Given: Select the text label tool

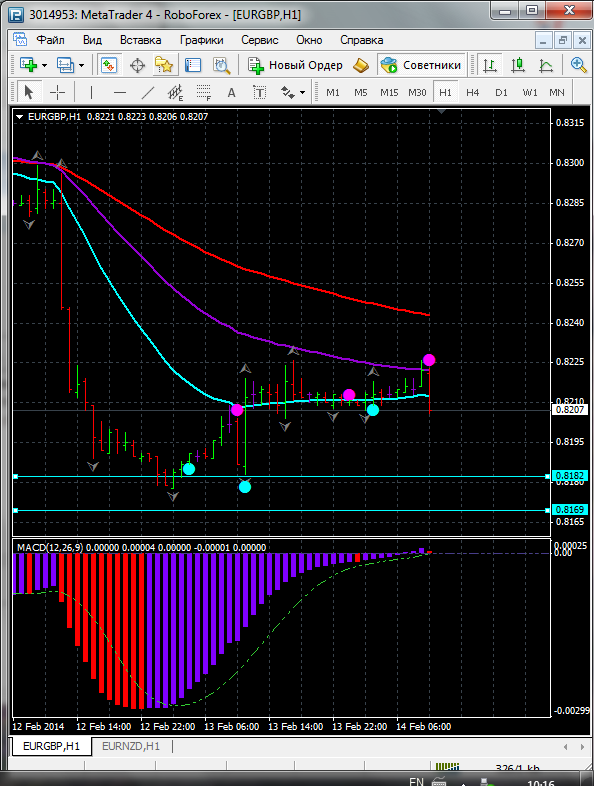Looking at the screenshot, I should tap(259, 92).
